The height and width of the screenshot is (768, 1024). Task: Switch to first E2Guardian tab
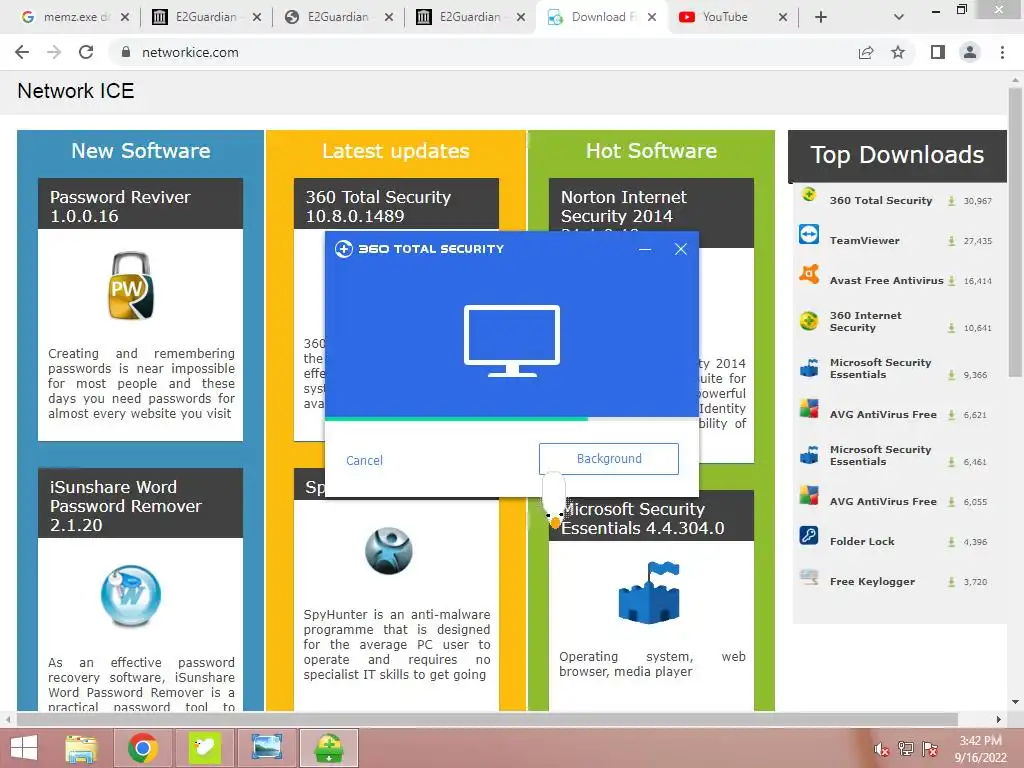click(x=204, y=17)
